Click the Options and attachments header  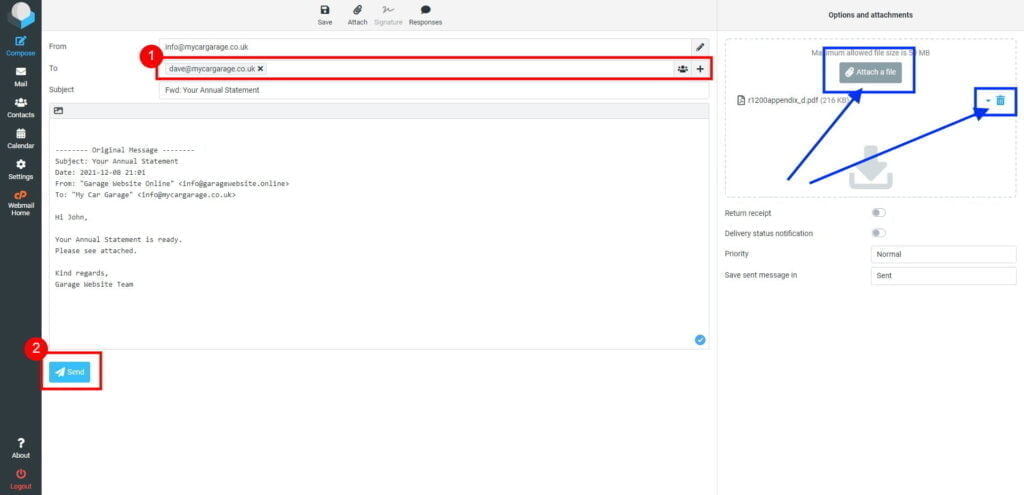pos(871,15)
